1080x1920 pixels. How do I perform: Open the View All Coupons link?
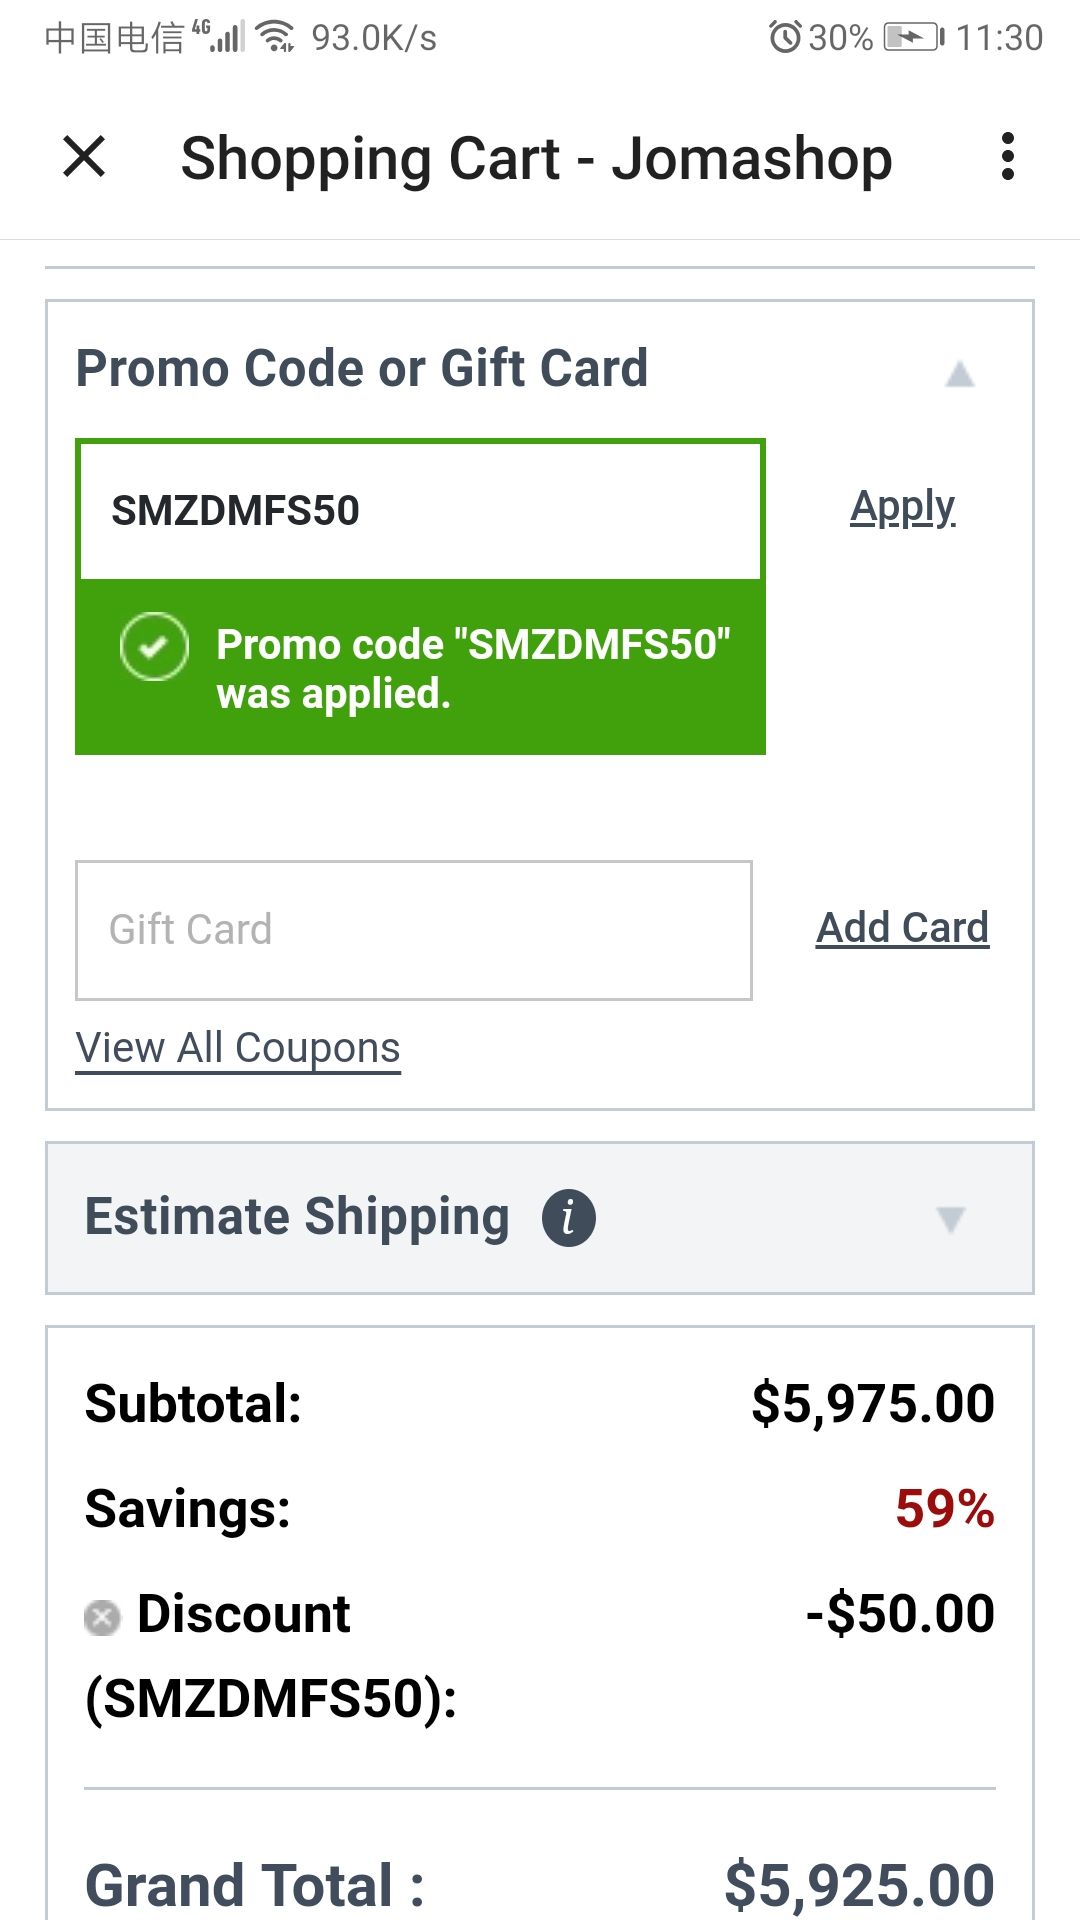[238, 1049]
